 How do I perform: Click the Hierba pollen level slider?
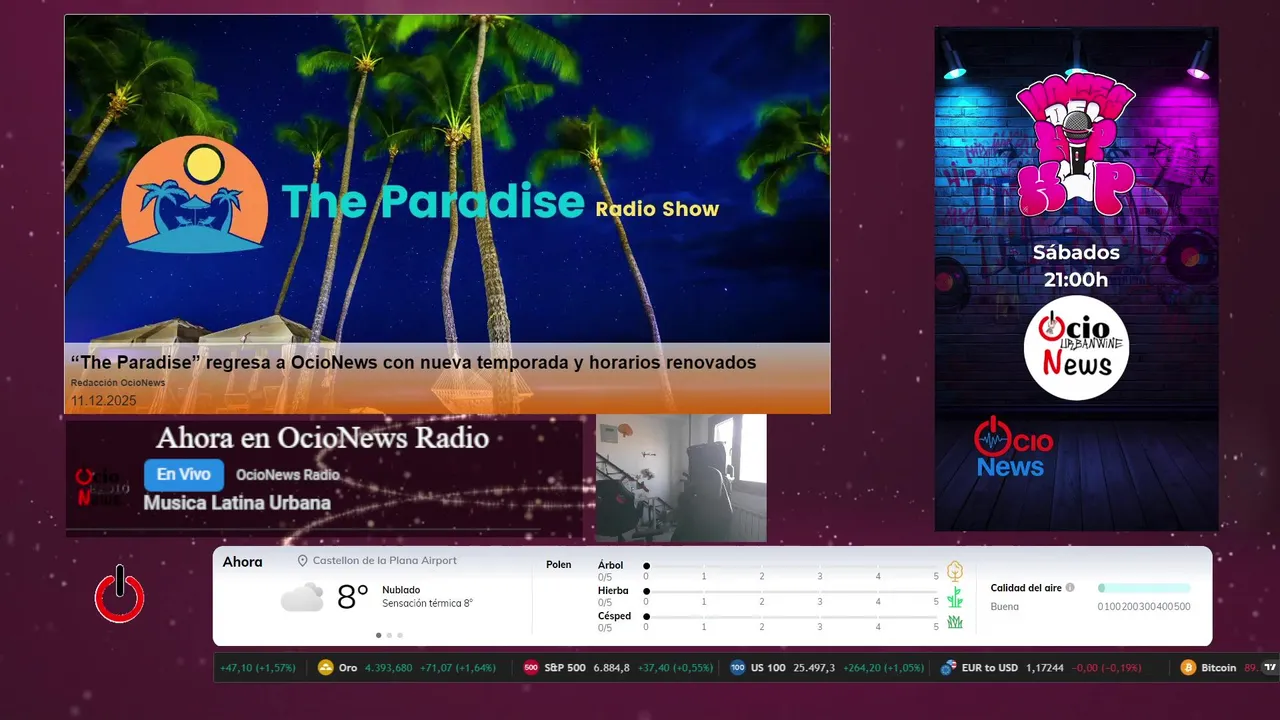pyautogui.click(x=791, y=591)
